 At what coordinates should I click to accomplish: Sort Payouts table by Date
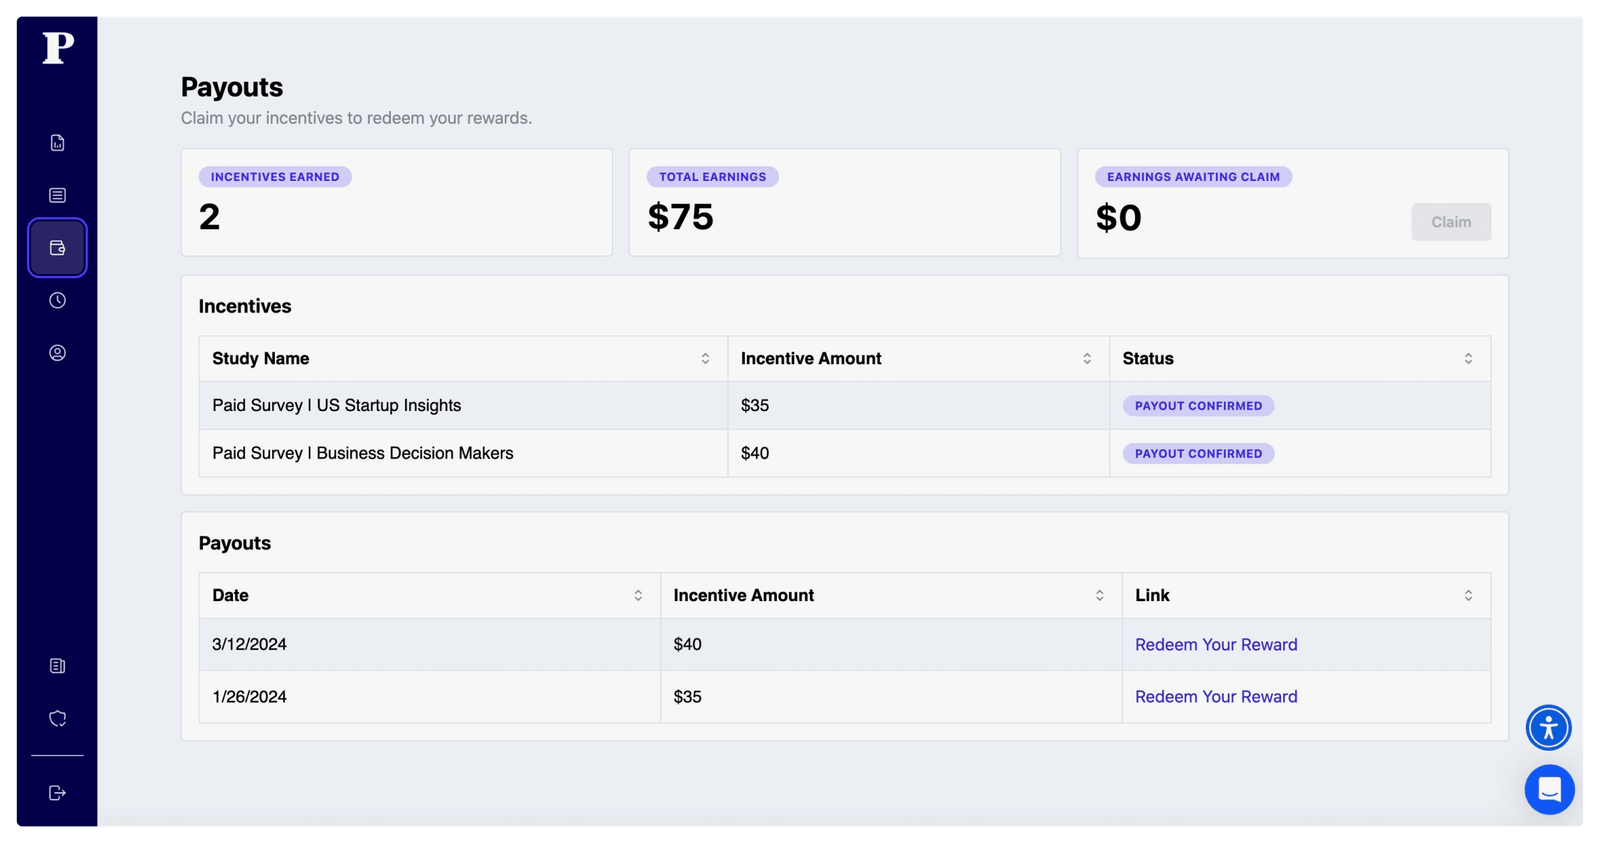[x=638, y=595]
